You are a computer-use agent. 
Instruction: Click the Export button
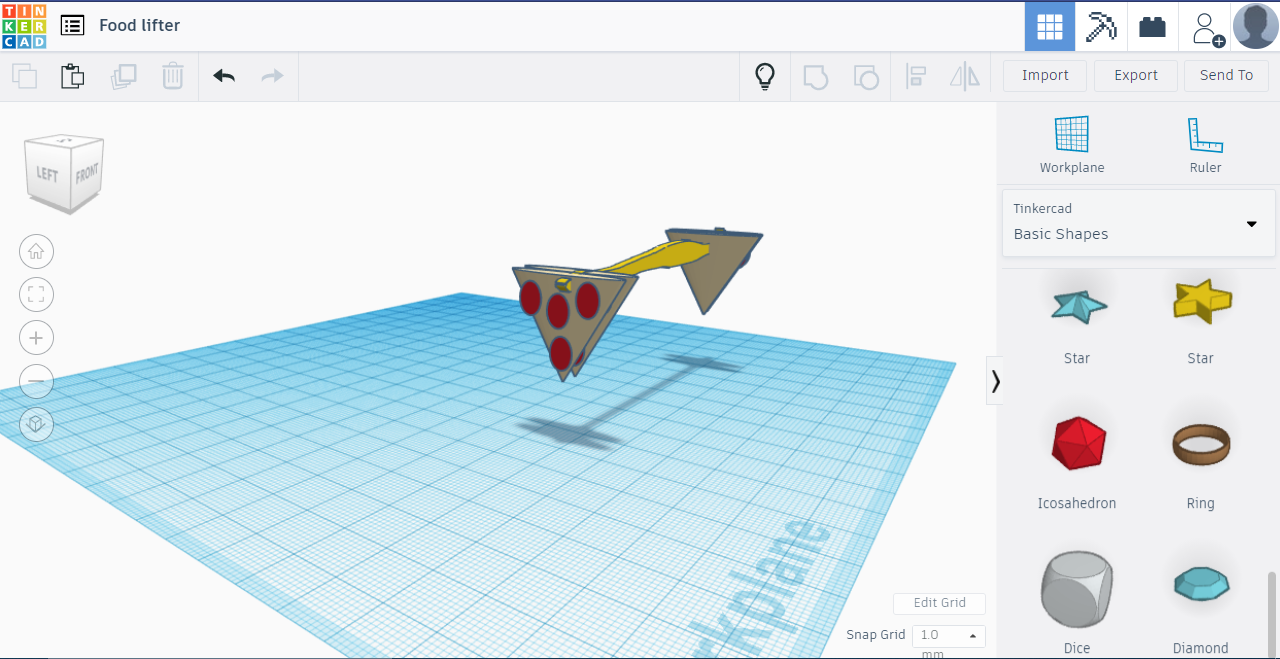coord(1135,75)
